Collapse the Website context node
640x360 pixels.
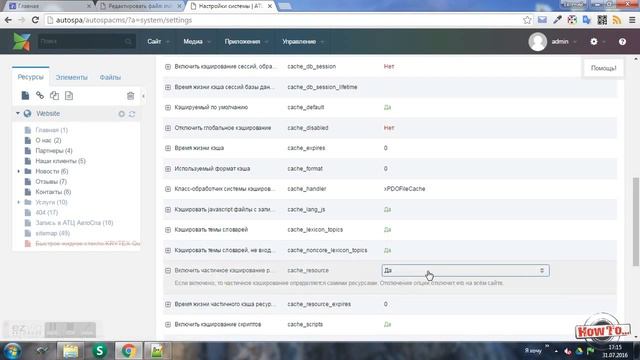(18, 113)
